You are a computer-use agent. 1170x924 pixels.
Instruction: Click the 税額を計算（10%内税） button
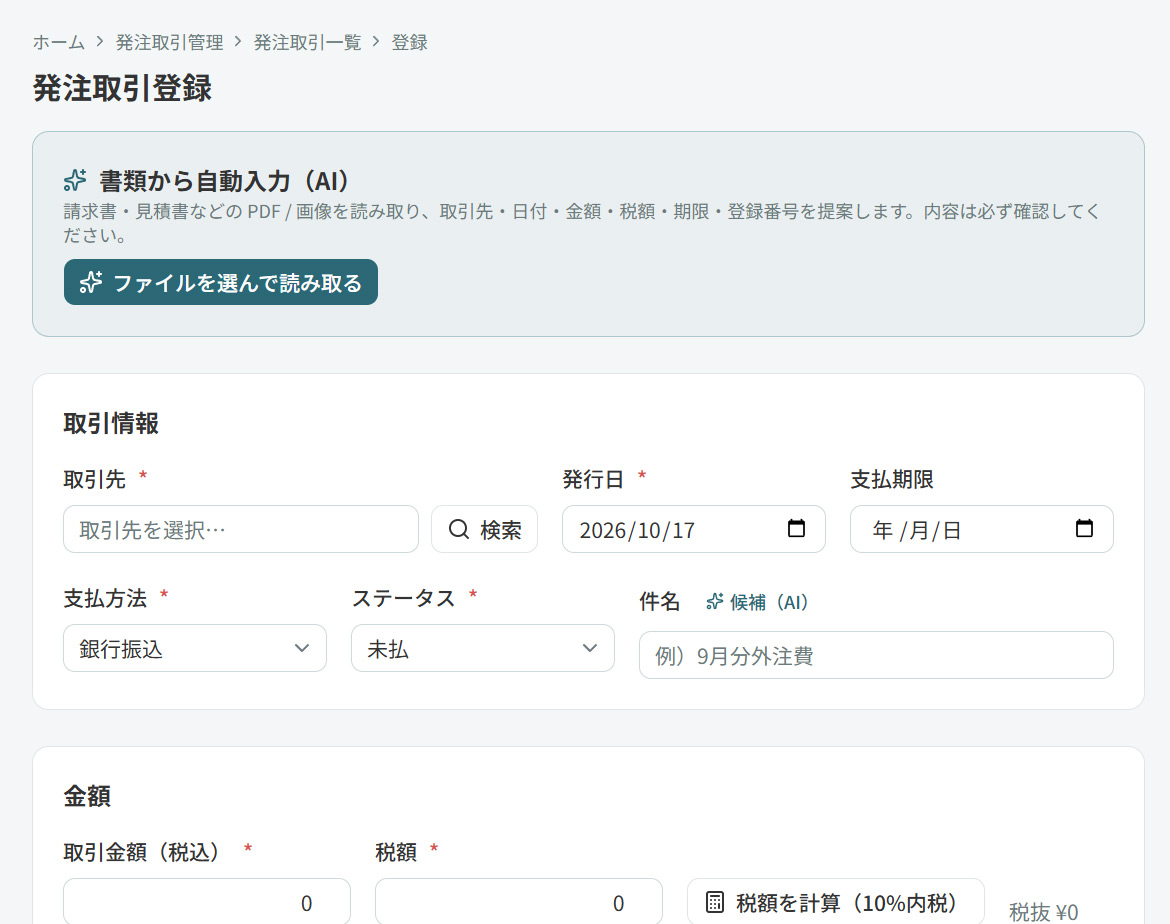836,902
